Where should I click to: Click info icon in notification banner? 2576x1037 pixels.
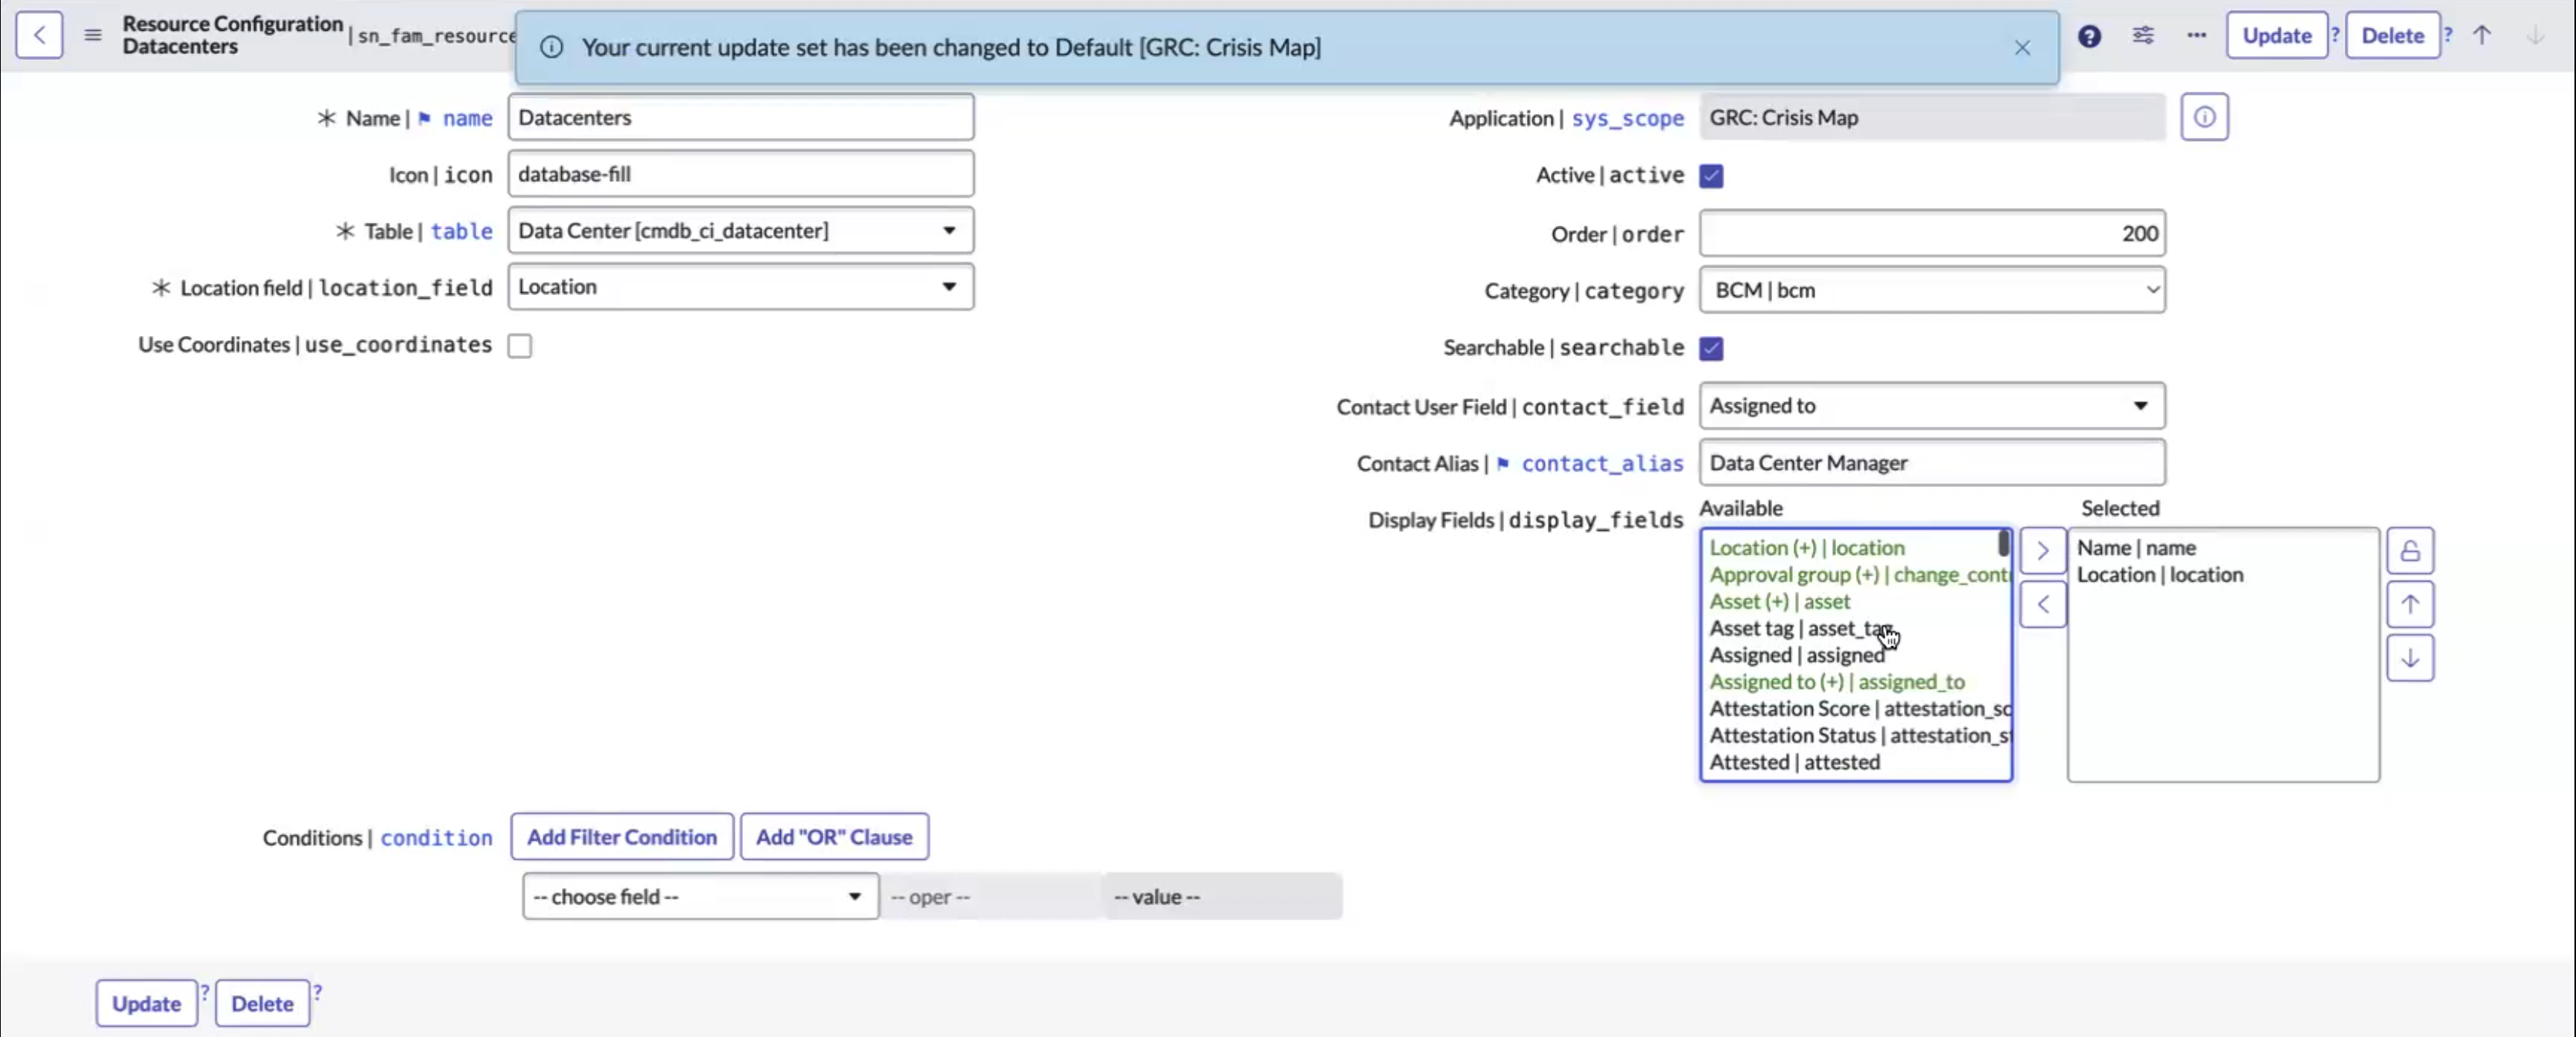(x=551, y=48)
